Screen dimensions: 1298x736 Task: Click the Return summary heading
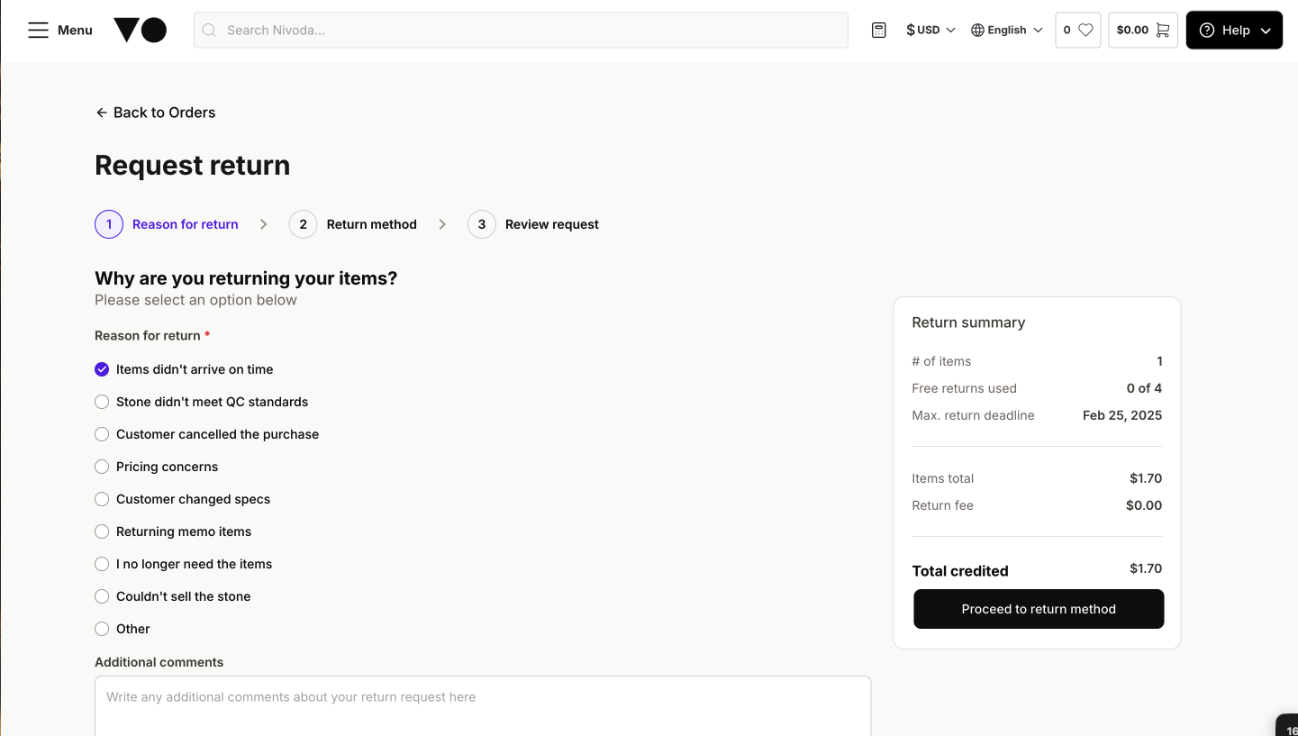click(x=968, y=322)
